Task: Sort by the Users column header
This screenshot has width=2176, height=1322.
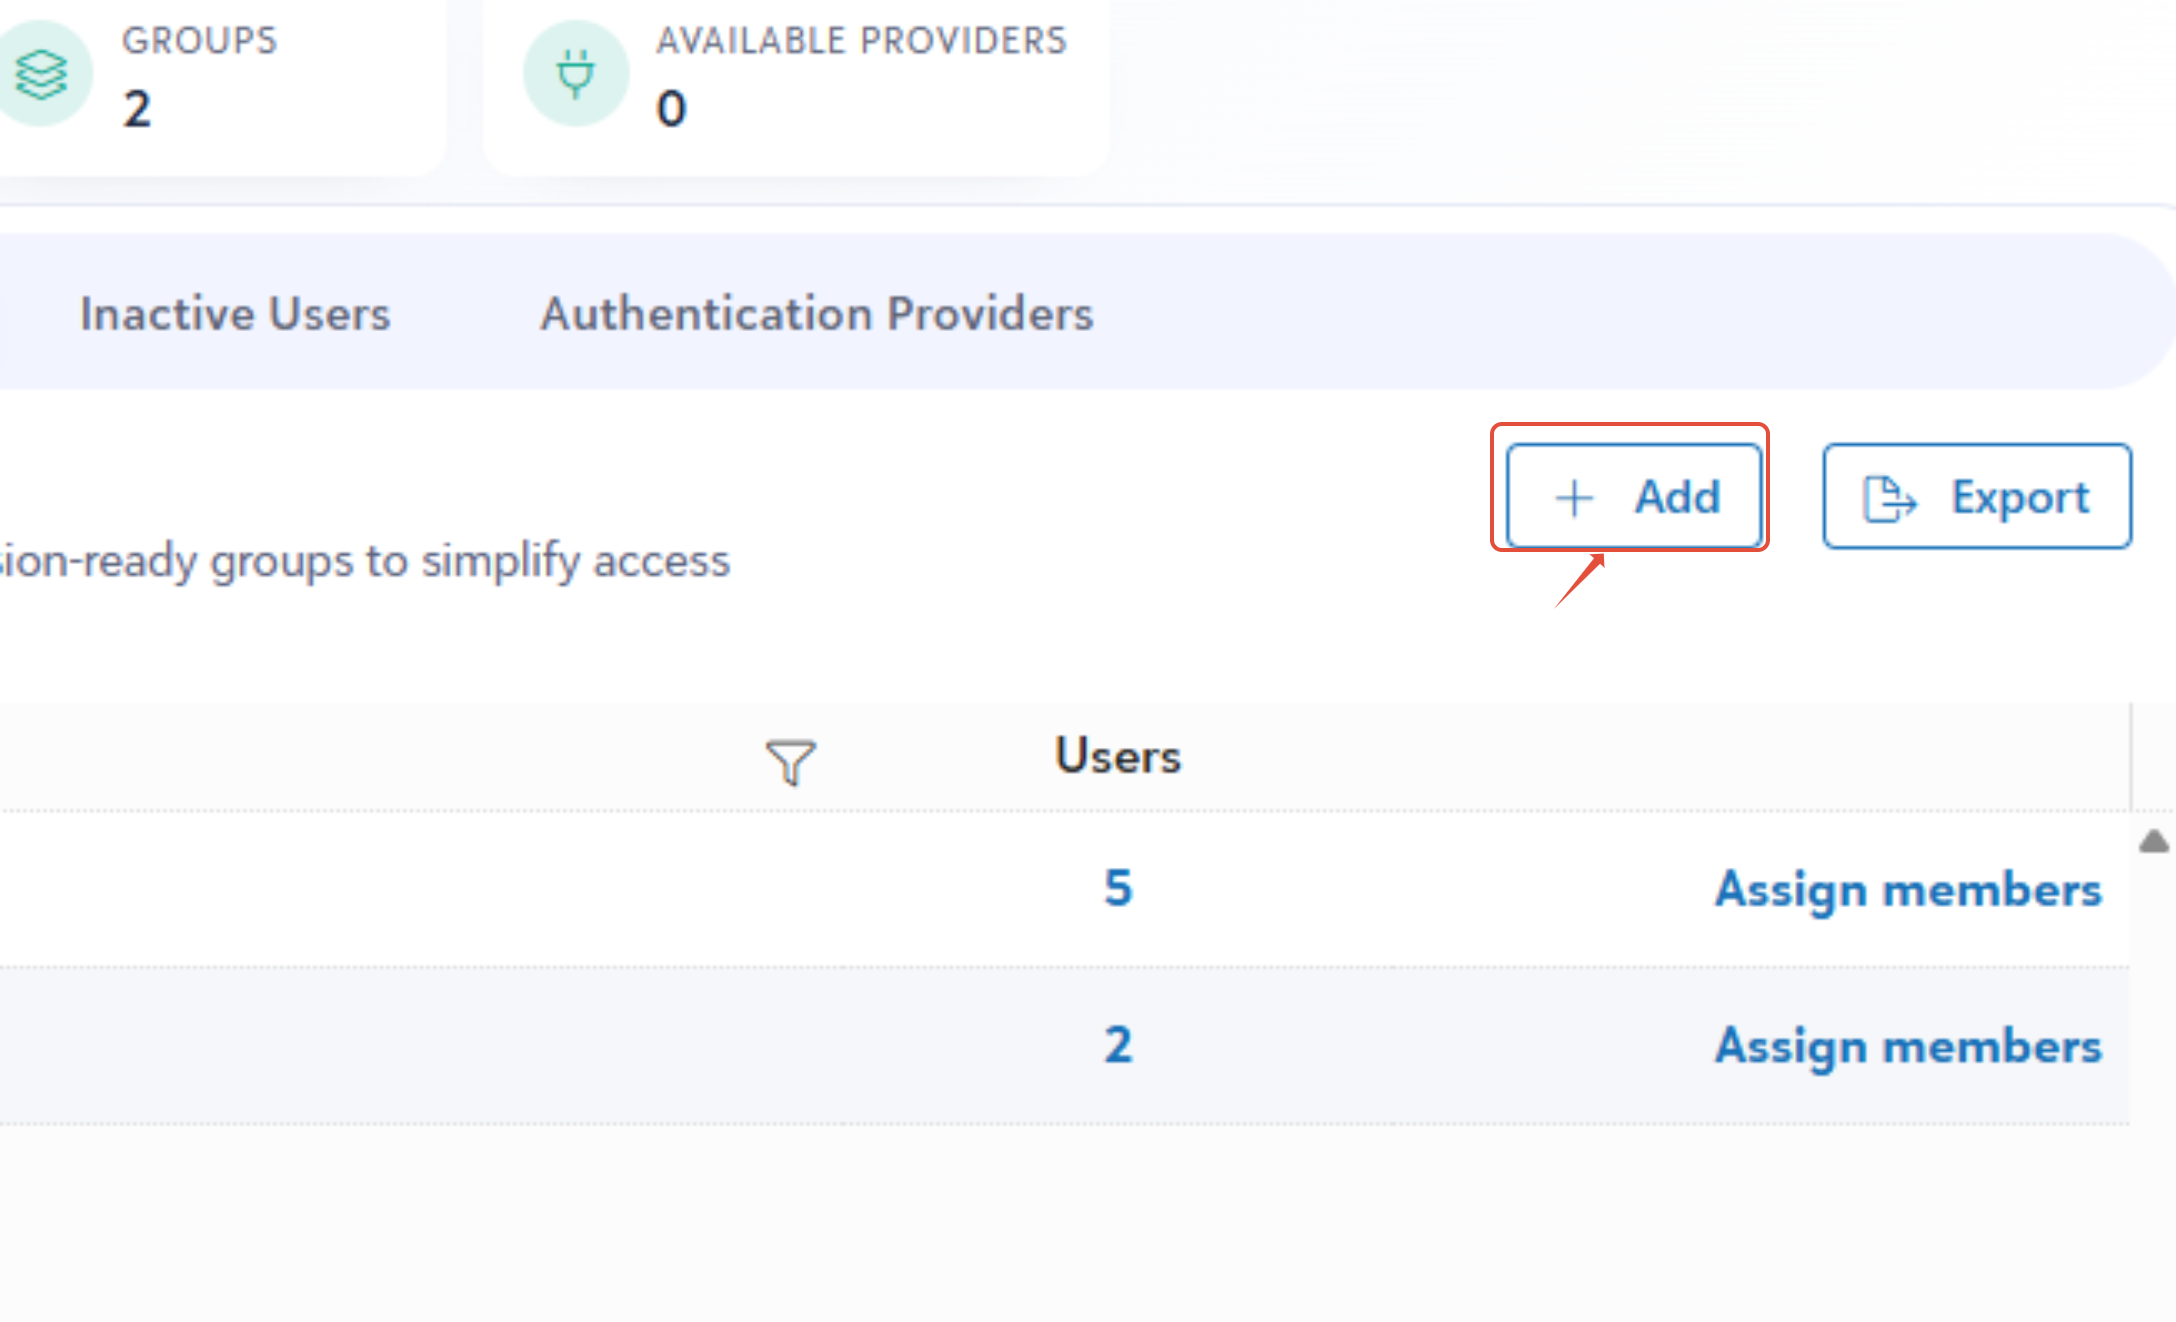Action: pos(1117,756)
